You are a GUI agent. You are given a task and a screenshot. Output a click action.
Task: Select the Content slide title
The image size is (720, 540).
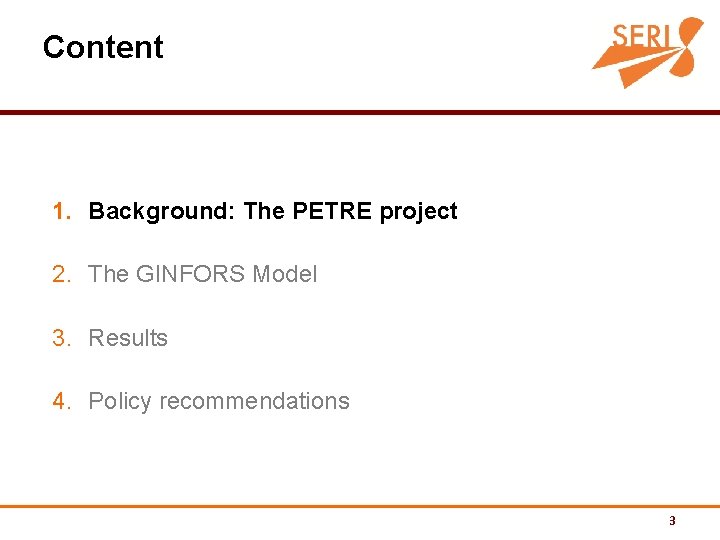[103, 47]
